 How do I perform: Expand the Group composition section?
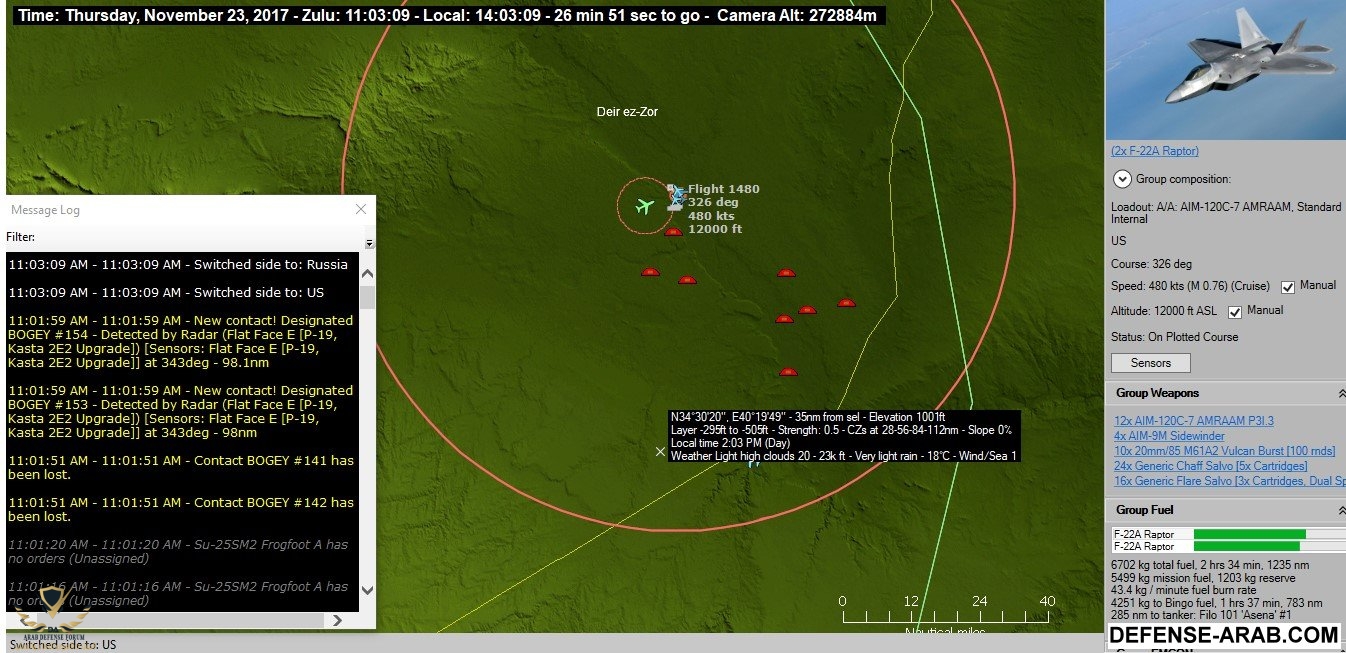[x=1122, y=179]
